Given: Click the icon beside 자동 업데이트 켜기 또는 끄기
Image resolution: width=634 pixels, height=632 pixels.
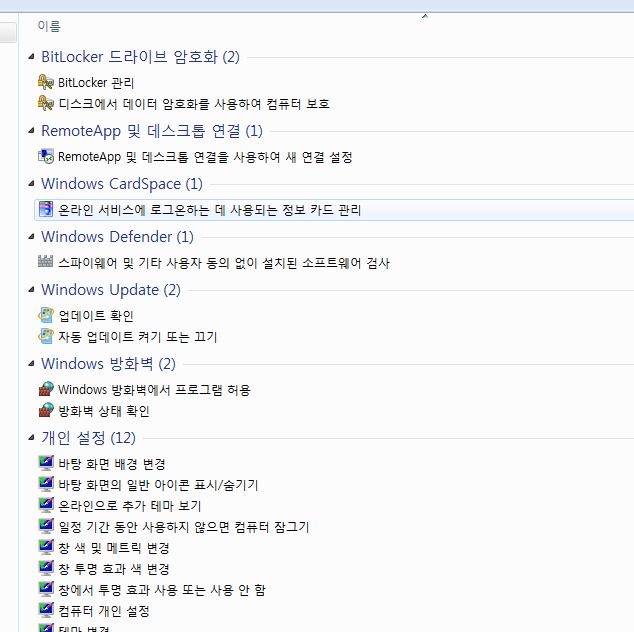Looking at the screenshot, I should (46, 336).
